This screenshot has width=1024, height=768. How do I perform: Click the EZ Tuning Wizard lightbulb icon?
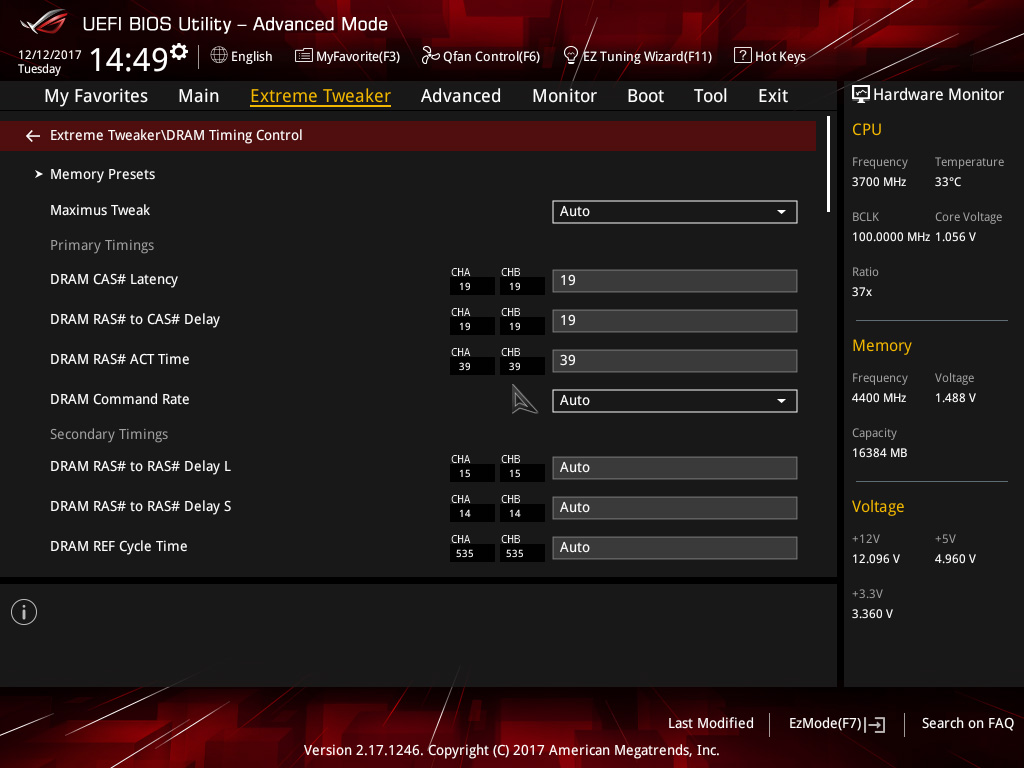click(x=571, y=56)
